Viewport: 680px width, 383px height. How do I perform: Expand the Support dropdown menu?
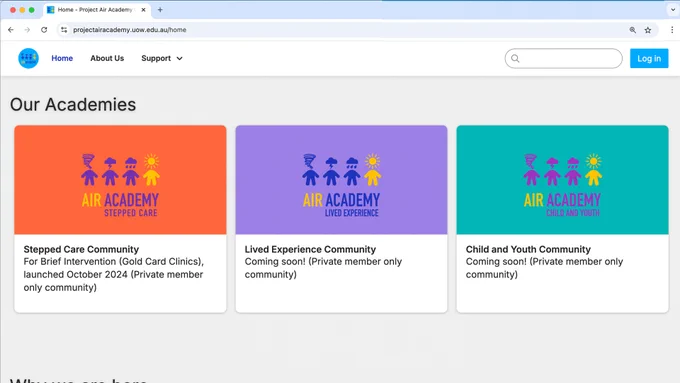coord(162,58)
